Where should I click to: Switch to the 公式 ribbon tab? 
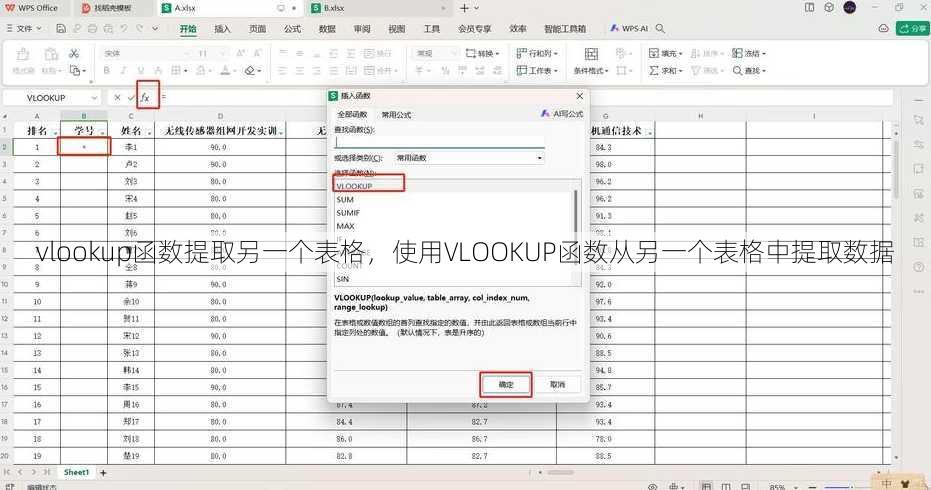point(292,29)
